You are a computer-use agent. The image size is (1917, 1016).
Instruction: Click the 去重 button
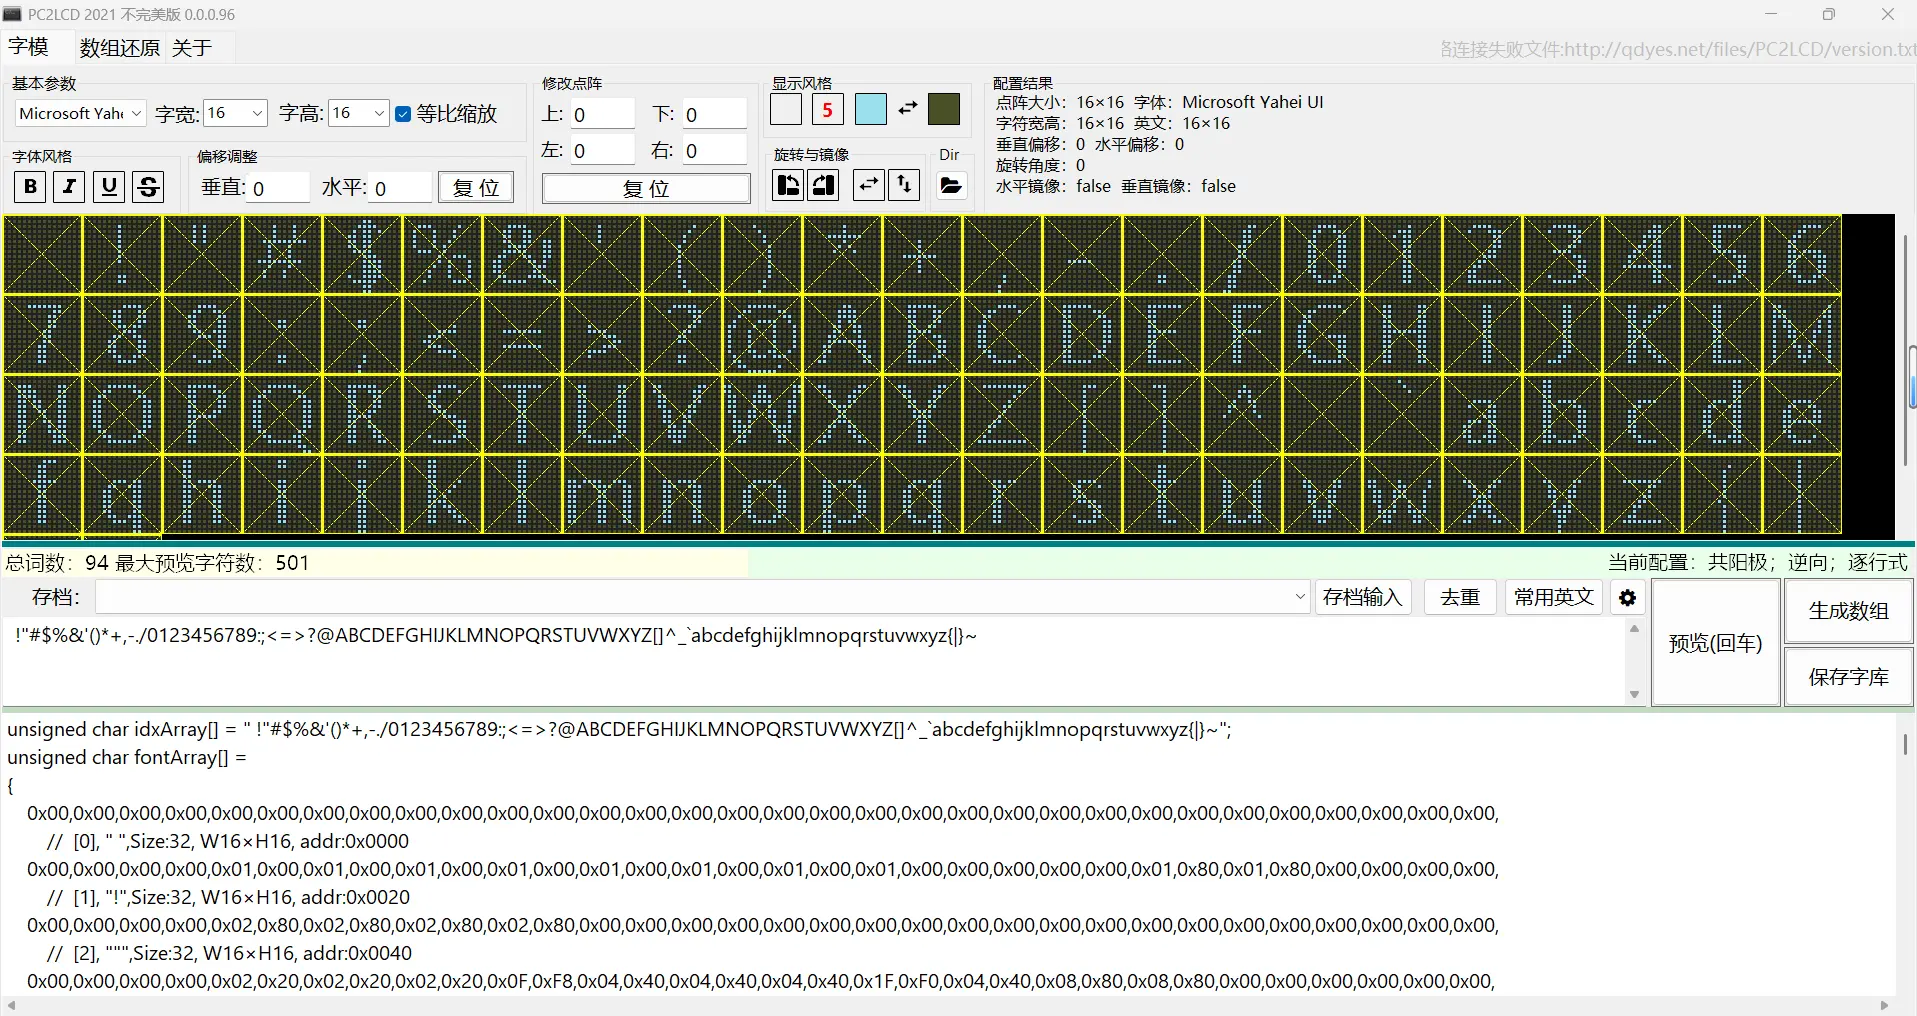click(x=1460, y=597)
